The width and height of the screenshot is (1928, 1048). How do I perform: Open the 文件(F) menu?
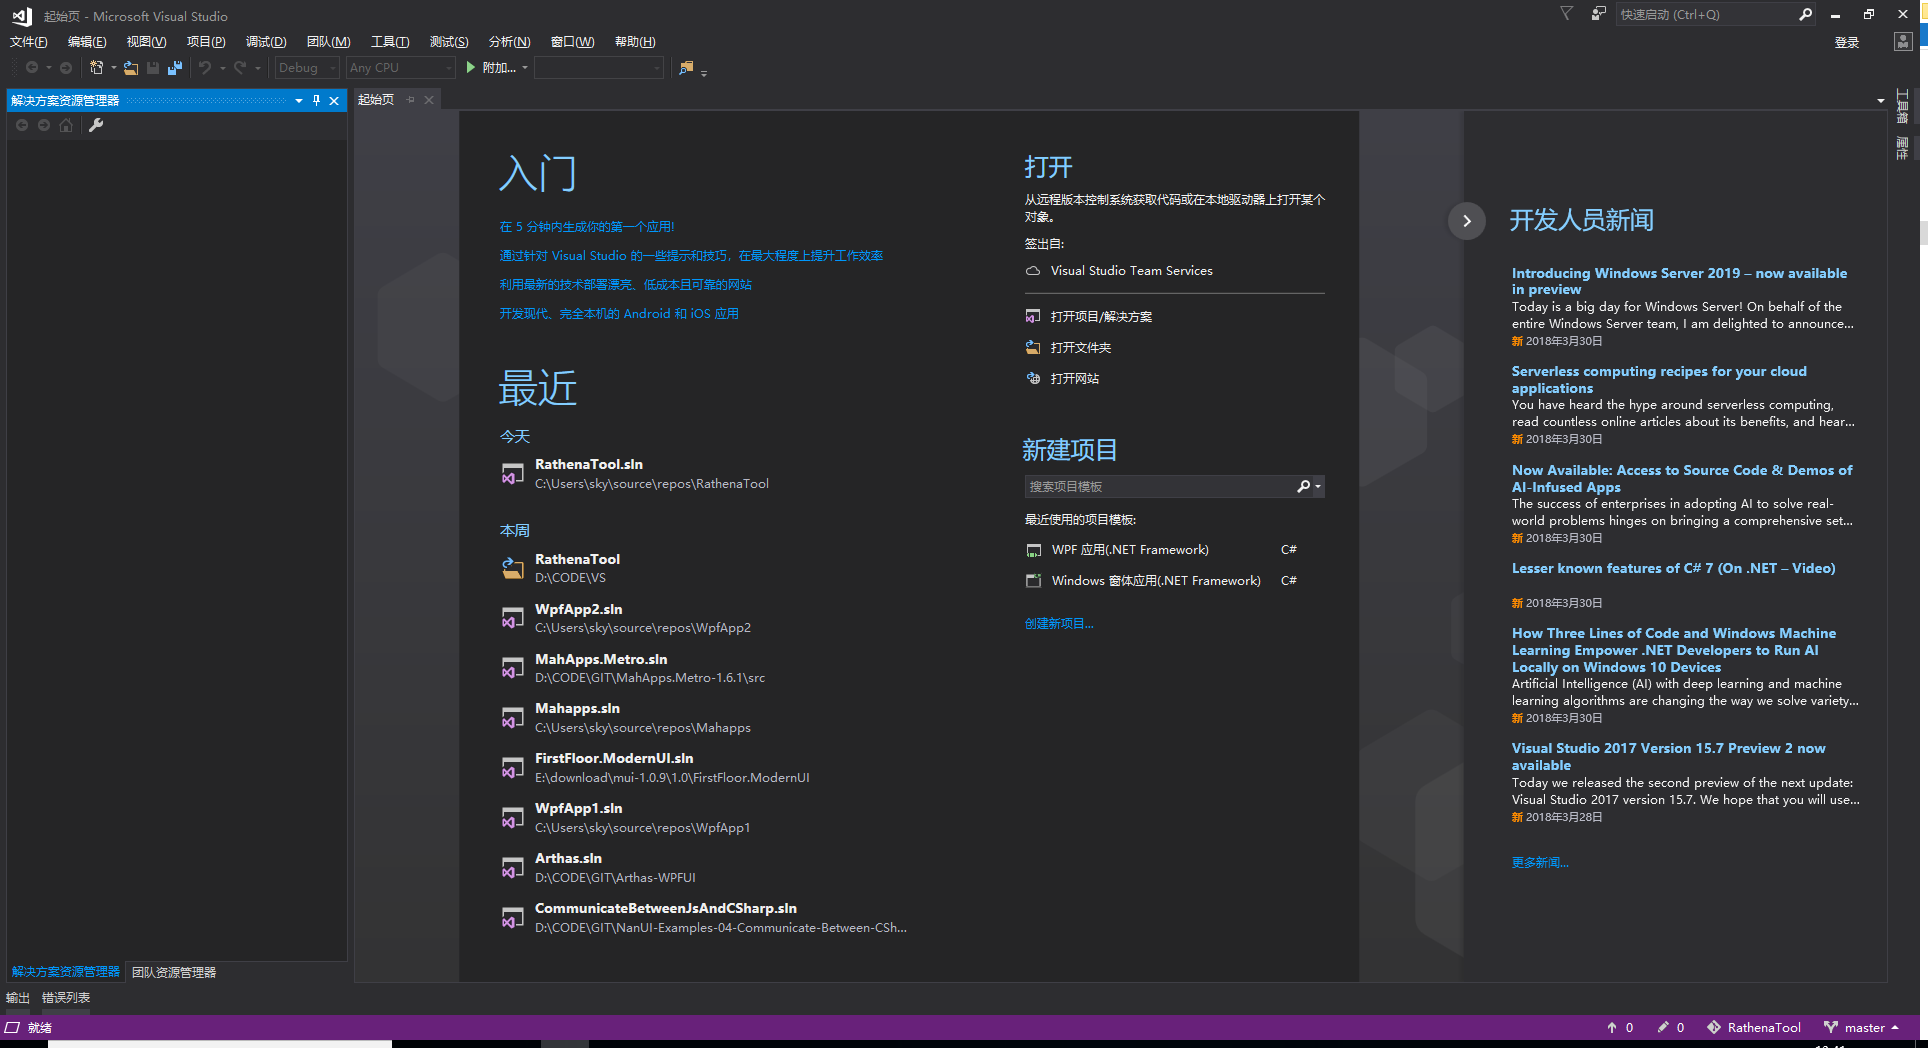click(x=28, y=41)
